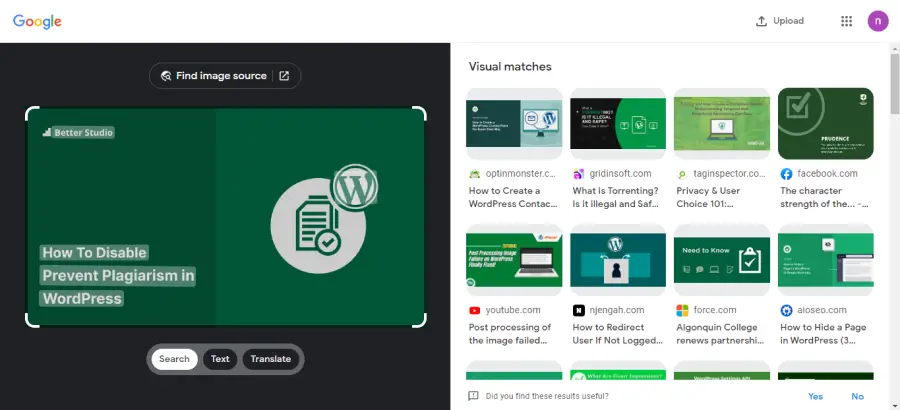
Task: Click the lens search icon in Find image source
Action: tap(166, 76)
